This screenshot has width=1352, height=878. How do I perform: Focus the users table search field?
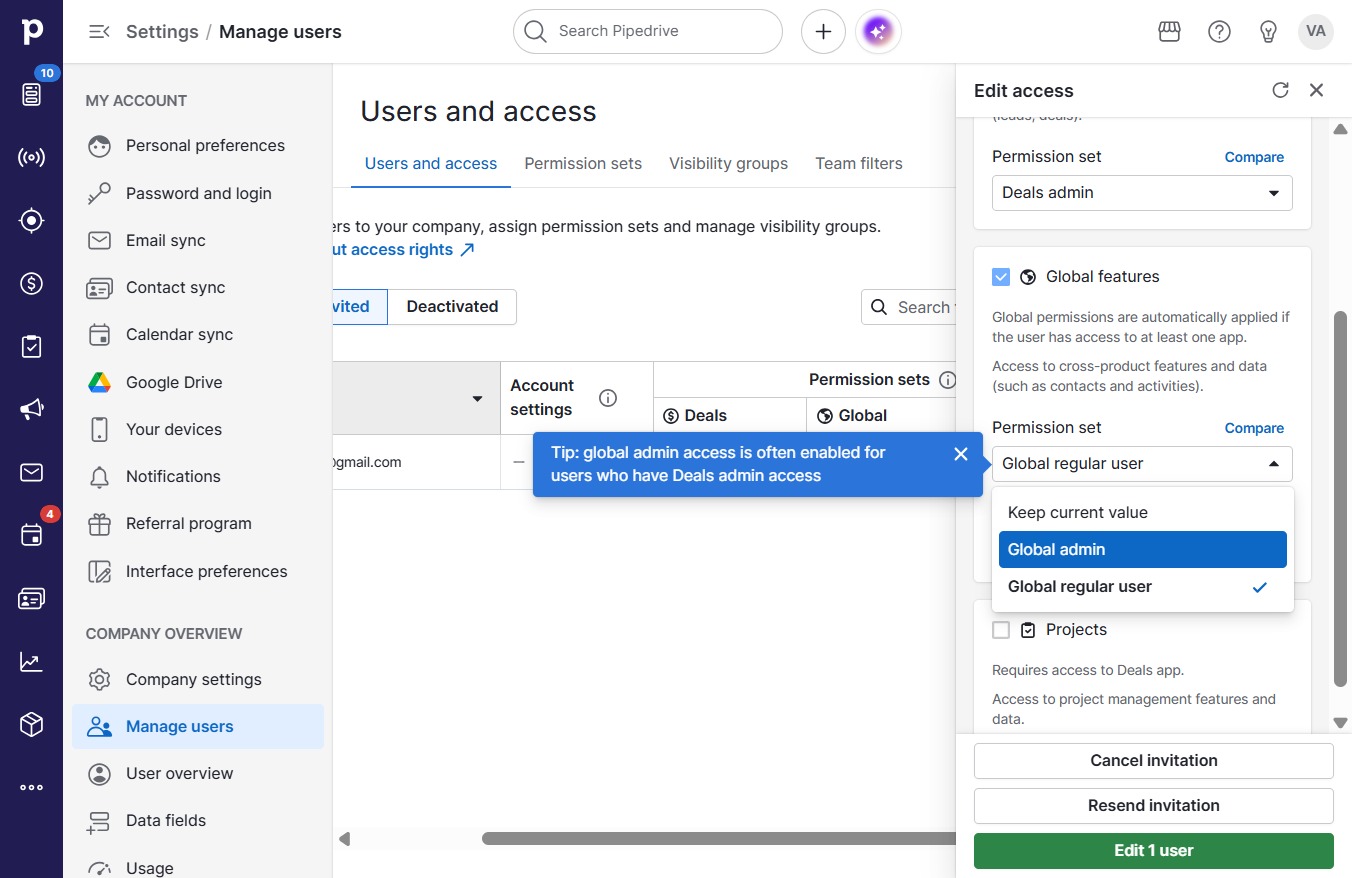tap(909, 307)
